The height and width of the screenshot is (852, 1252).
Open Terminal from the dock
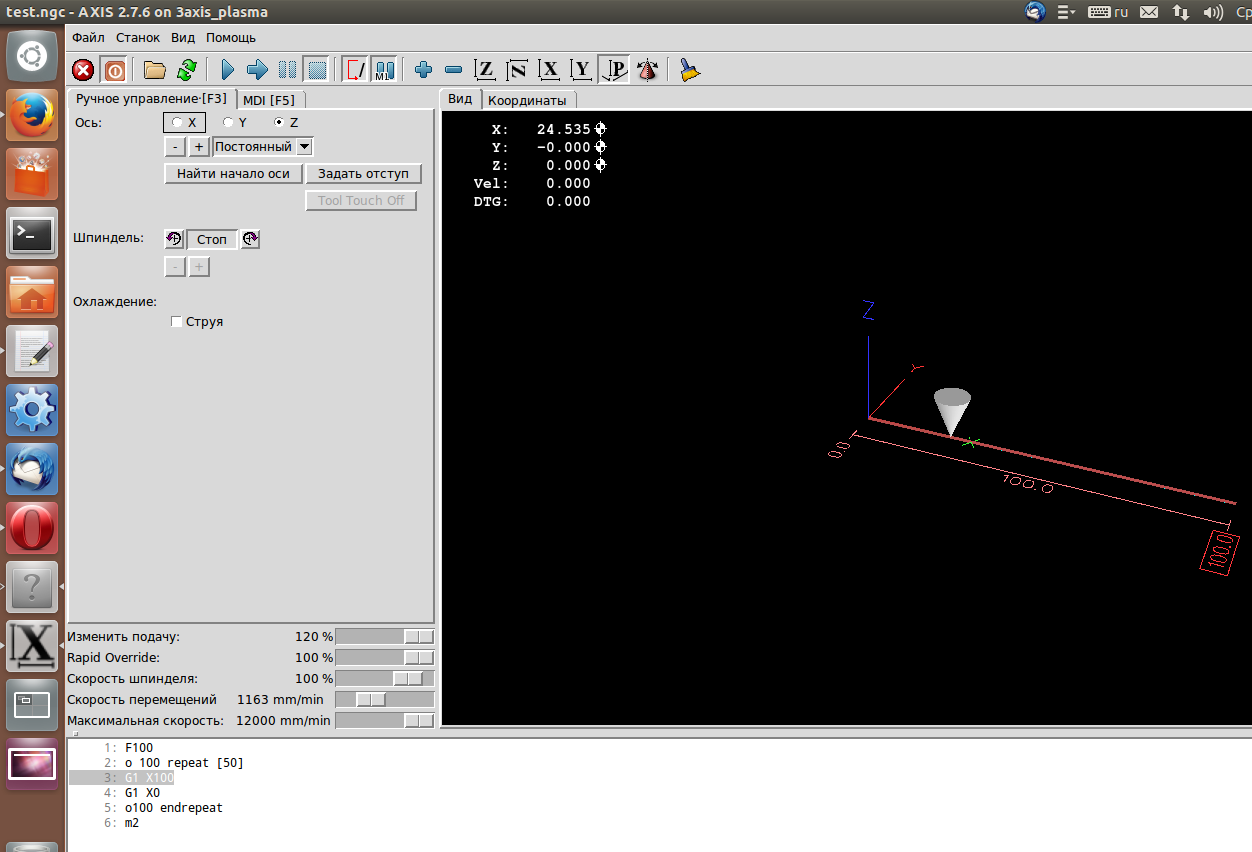point(32,234)
